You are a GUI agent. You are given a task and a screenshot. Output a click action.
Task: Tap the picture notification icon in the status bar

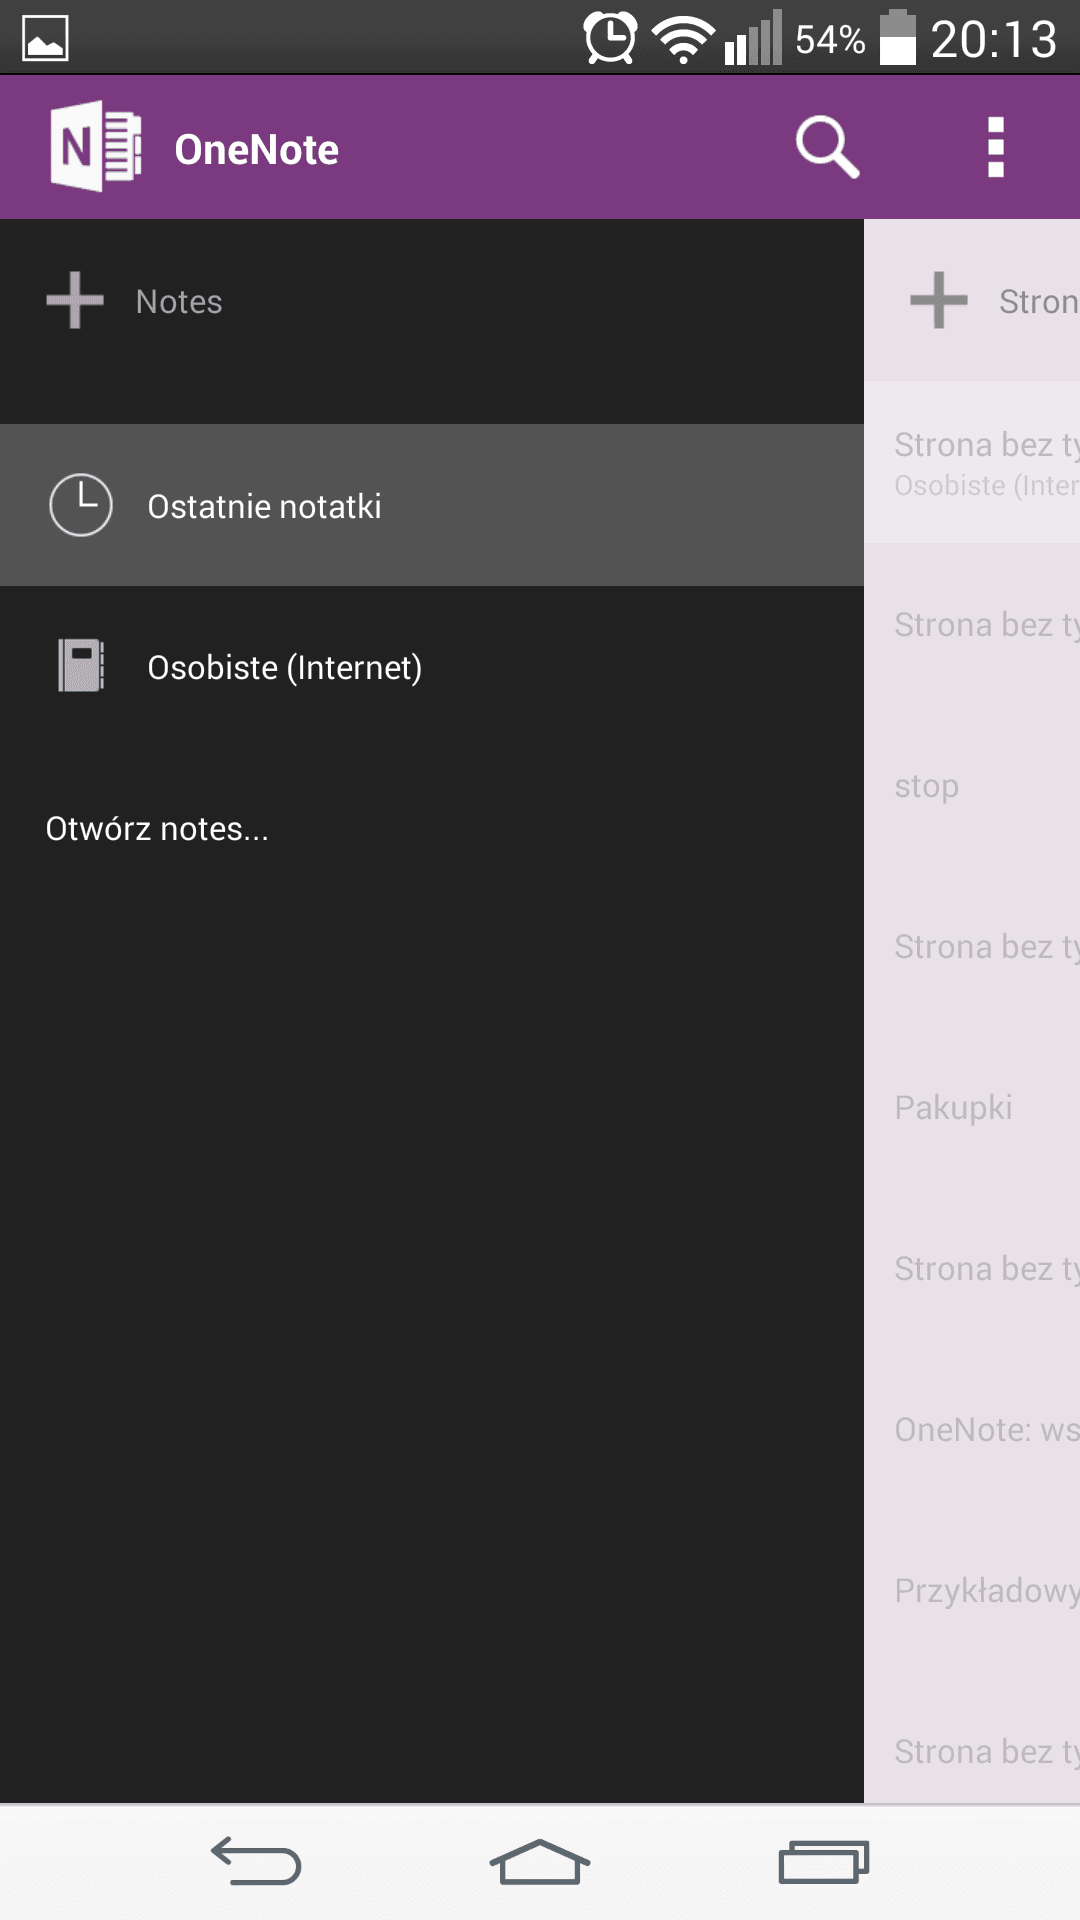45,39
